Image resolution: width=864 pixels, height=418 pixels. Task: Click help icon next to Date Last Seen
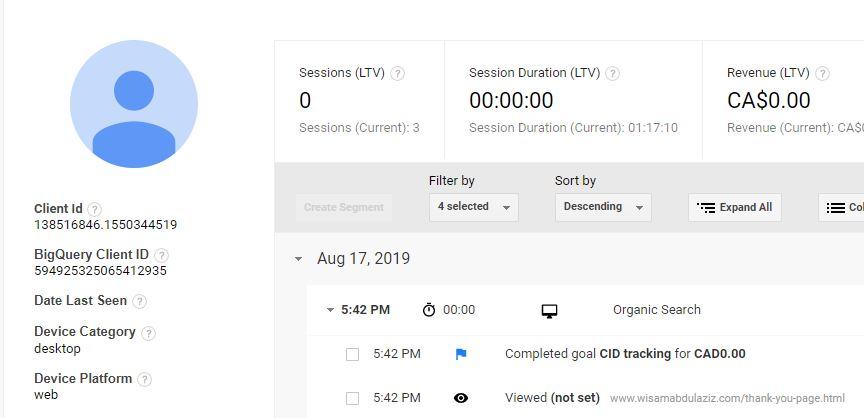point(140,301)
